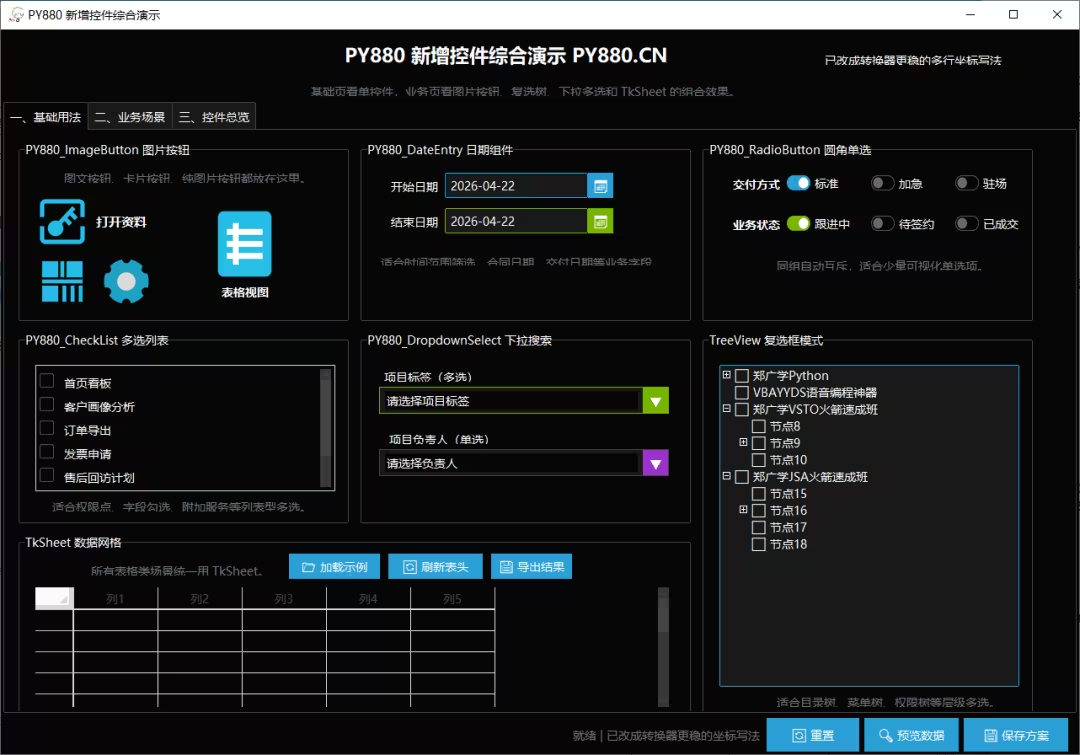This screenshot has height=755, width=1080.
Task: Click the 结束日期 date input field
Action: (x=514, y=221)
